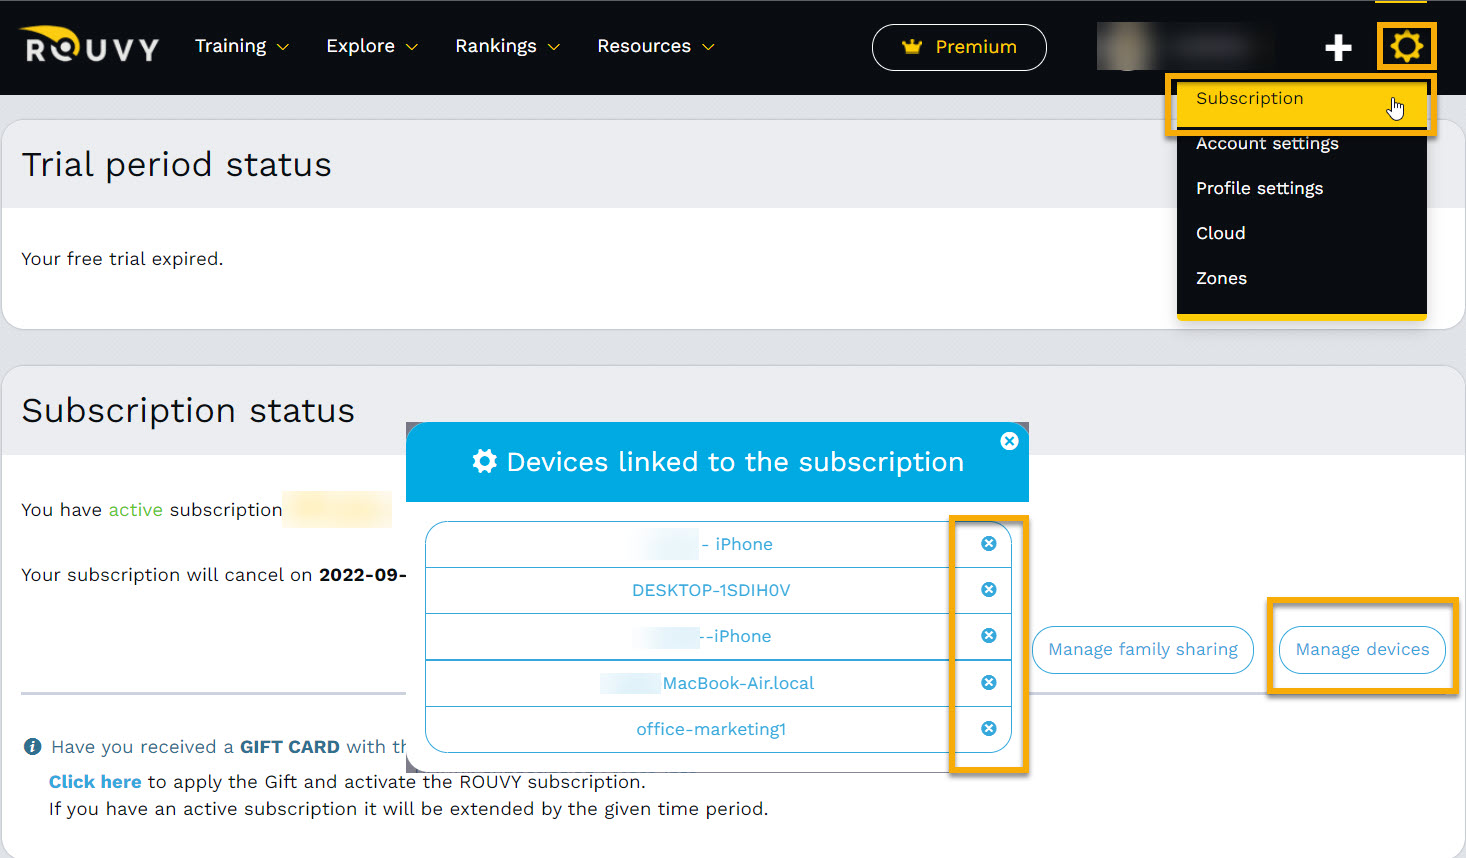Click Manage devices button

1362,650
